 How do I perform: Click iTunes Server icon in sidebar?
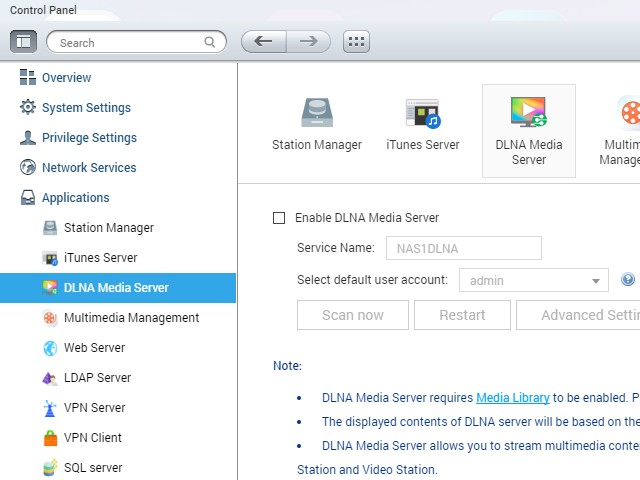[50, 258]
